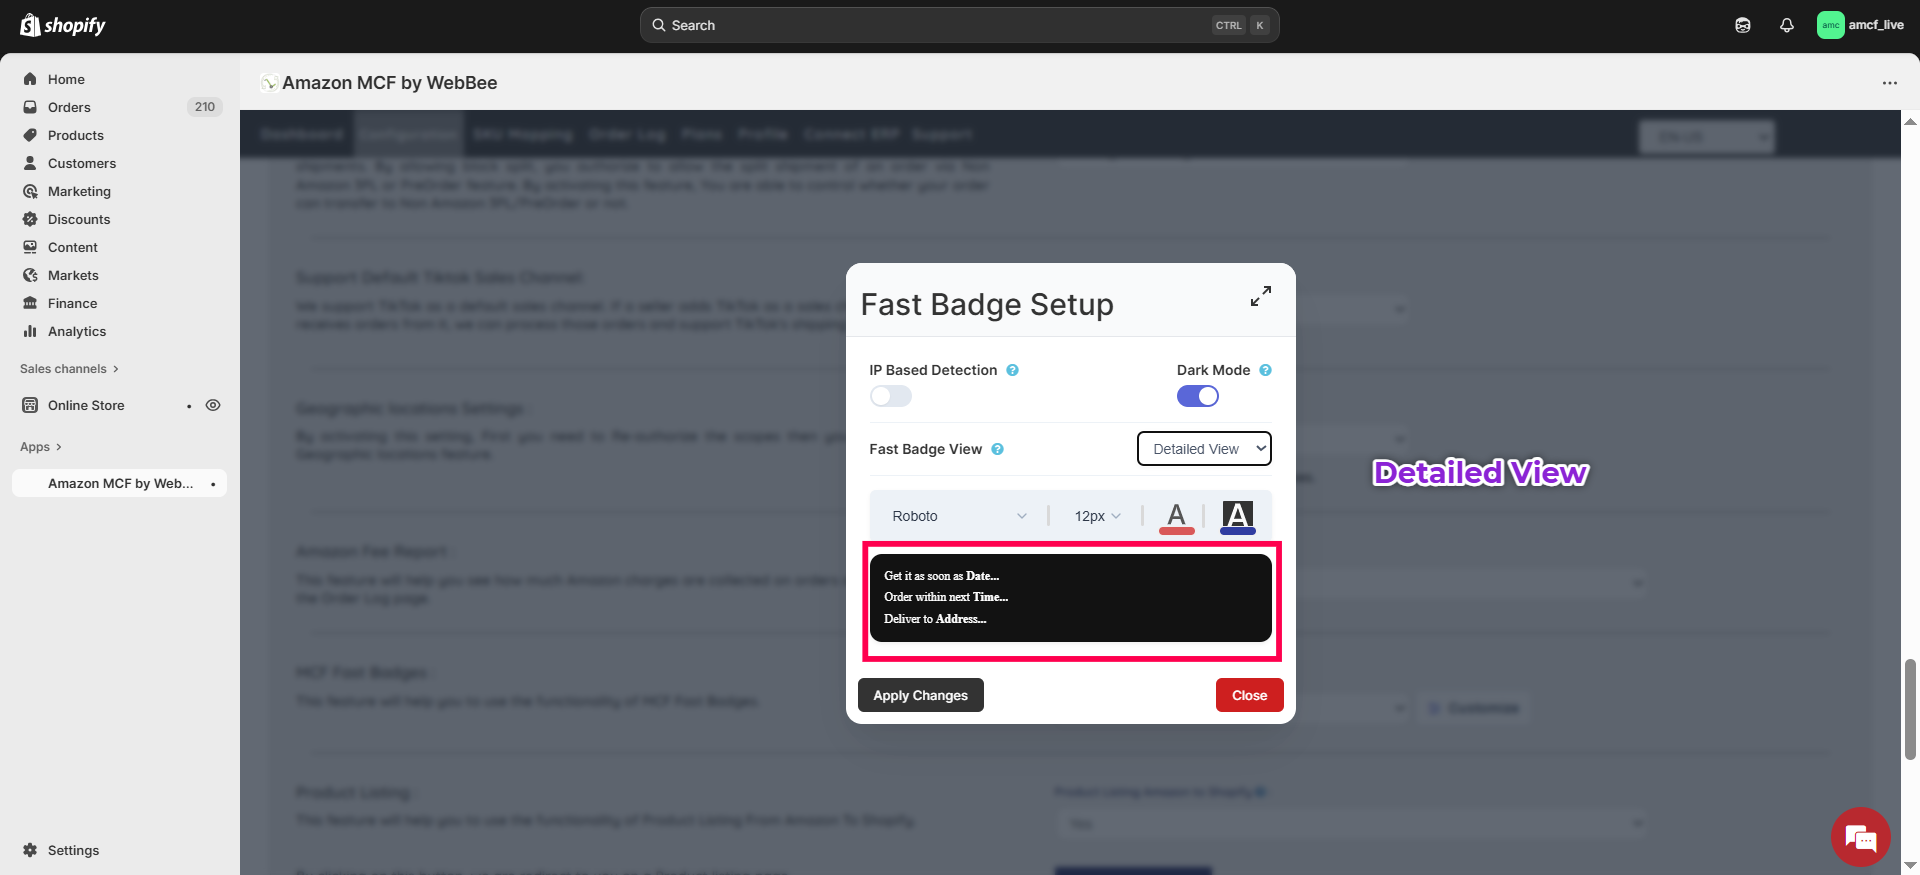Viewport: 1920px width, 875px height.
Task: Enable IP Based Detection toggle
Action: click(890, 397)
